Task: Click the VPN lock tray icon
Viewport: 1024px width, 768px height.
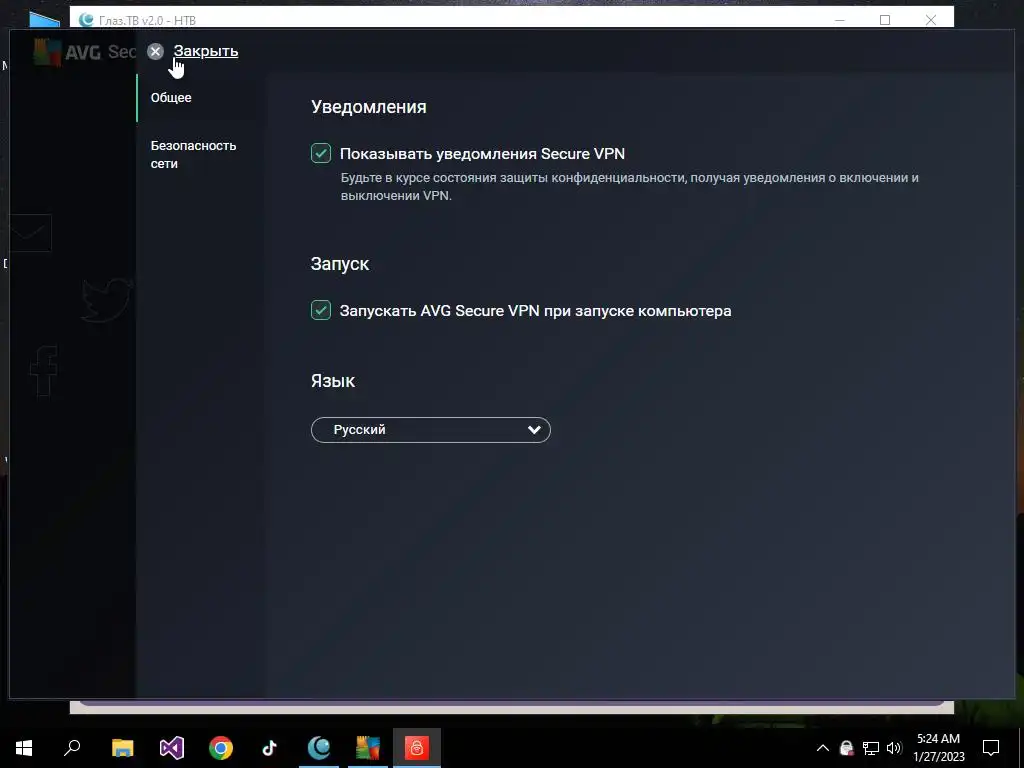Action: point(846,748)
